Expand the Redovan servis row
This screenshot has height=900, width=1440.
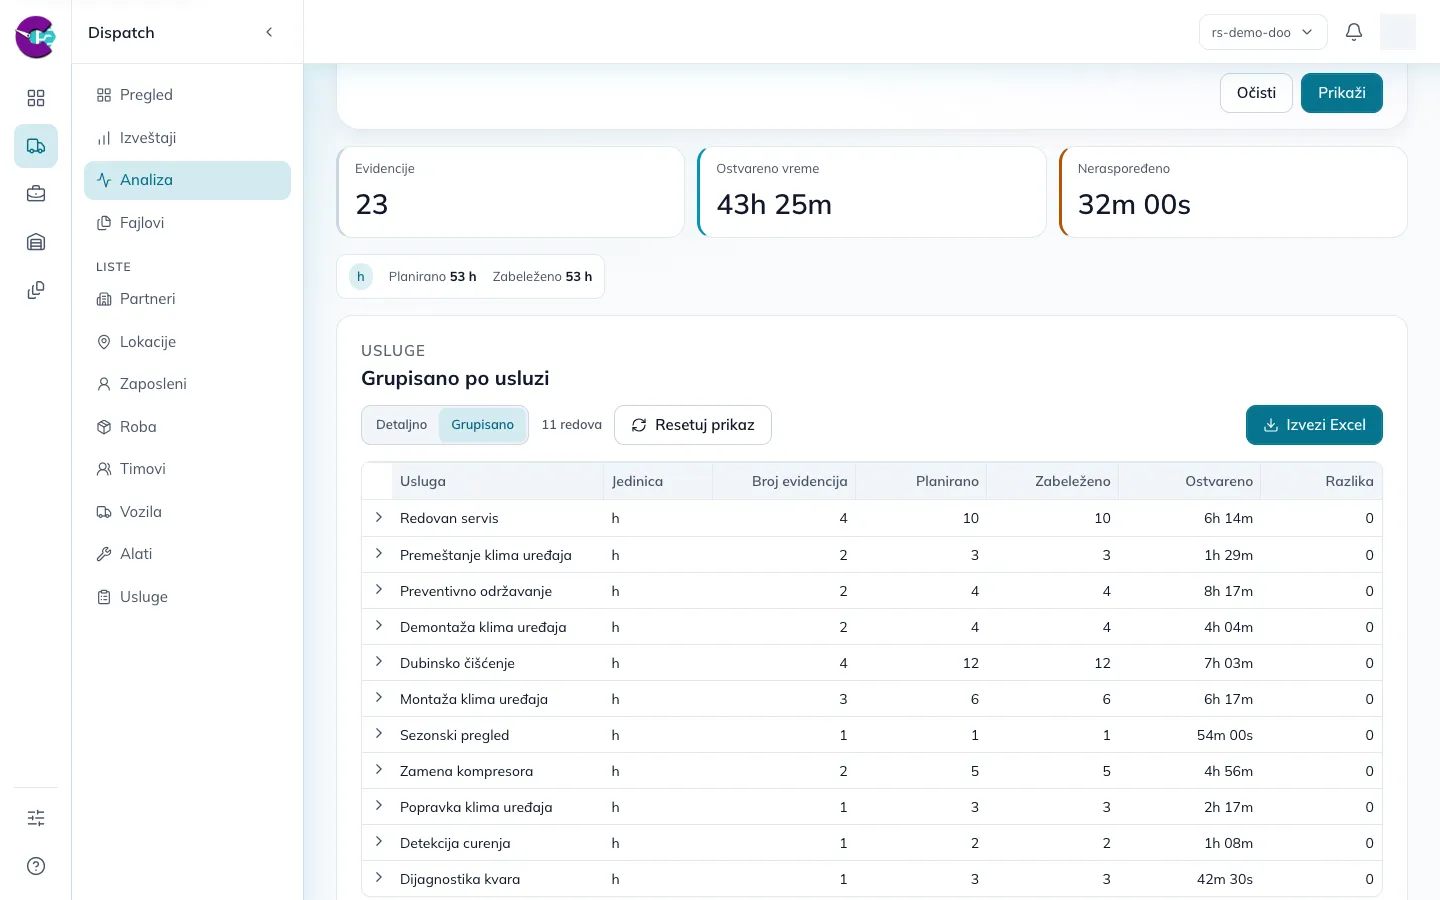click(379, 517)
